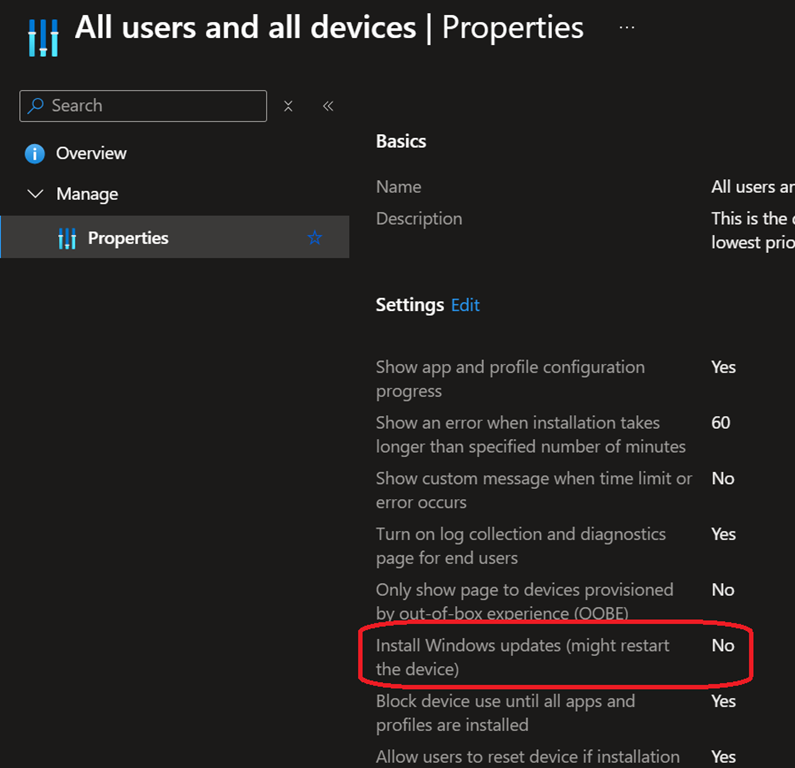Viewport: 795px width, 768px height.
Task: Collapse the sidebar with double chevron icon
Action: (327, 106)
